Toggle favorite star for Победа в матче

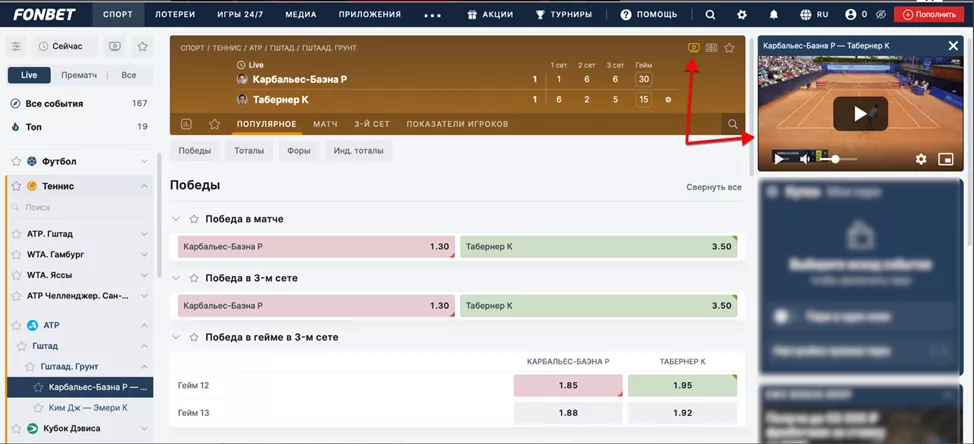(x=194, y=219)
